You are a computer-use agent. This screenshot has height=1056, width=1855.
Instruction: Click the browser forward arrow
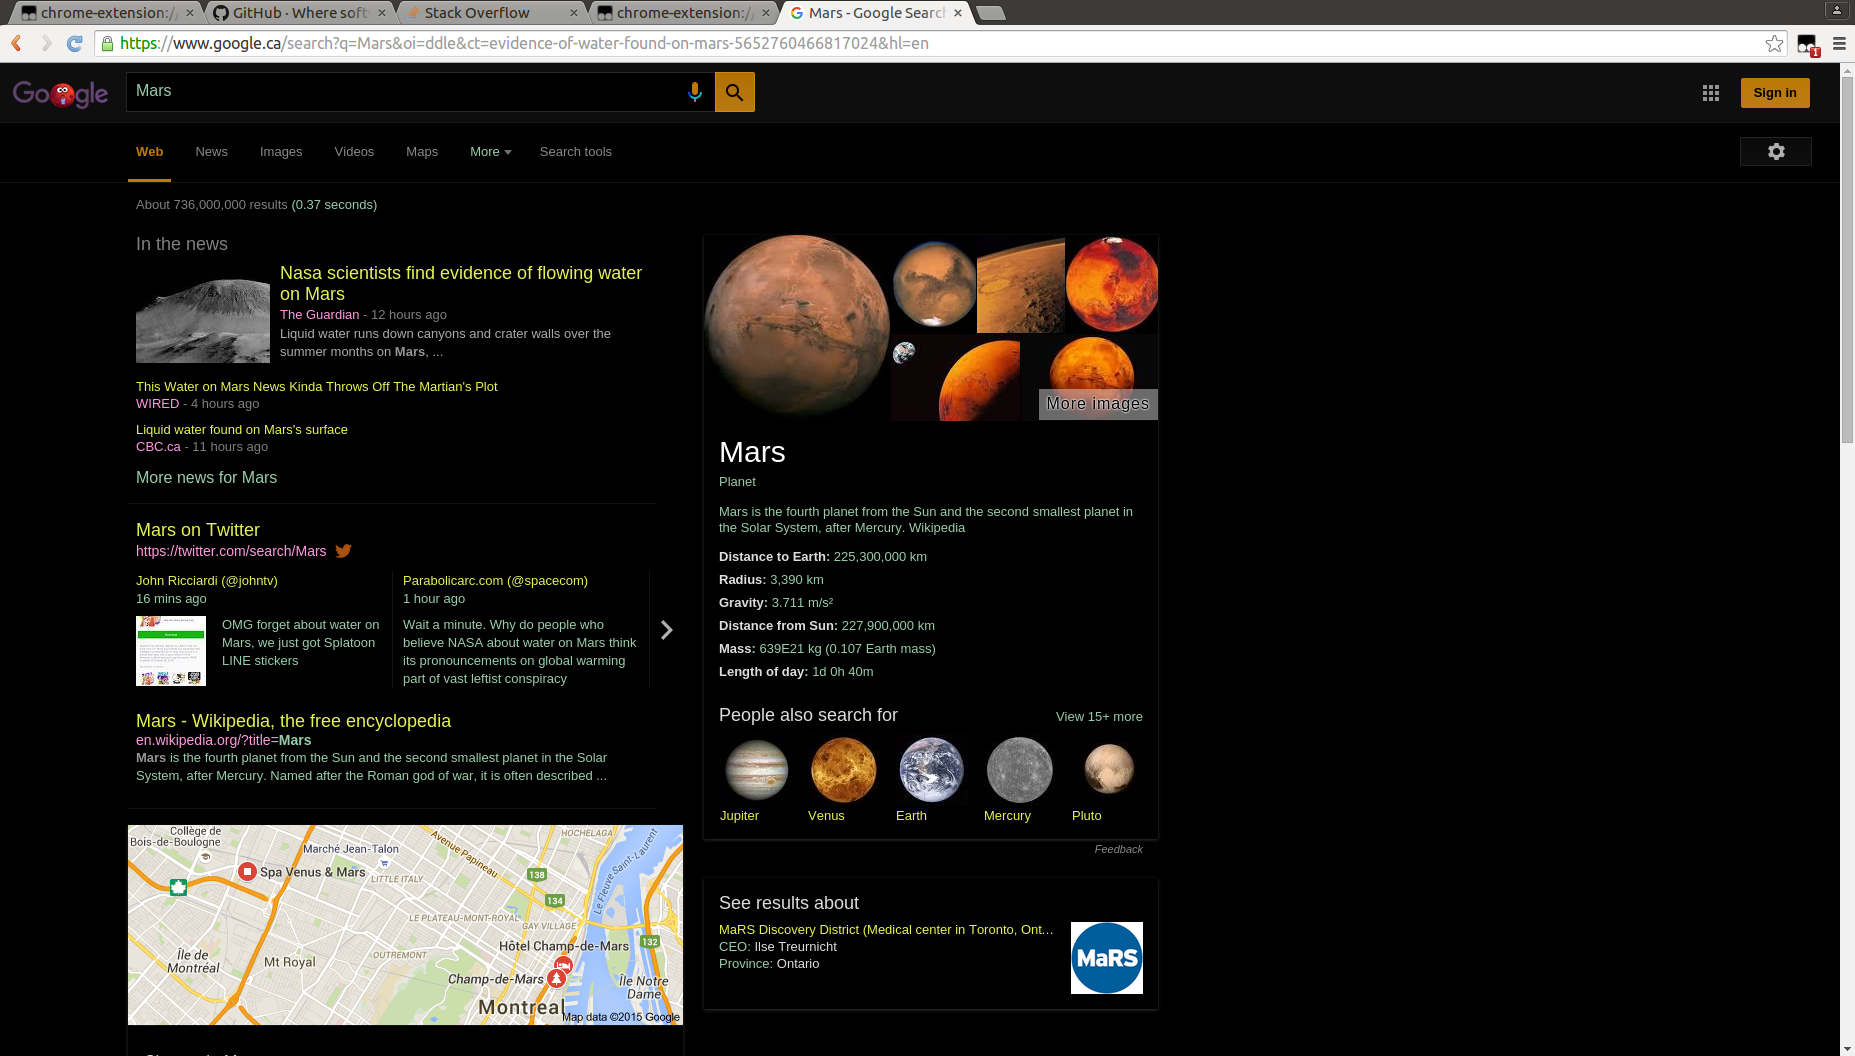pyautogui.click(x=46, y=43)
